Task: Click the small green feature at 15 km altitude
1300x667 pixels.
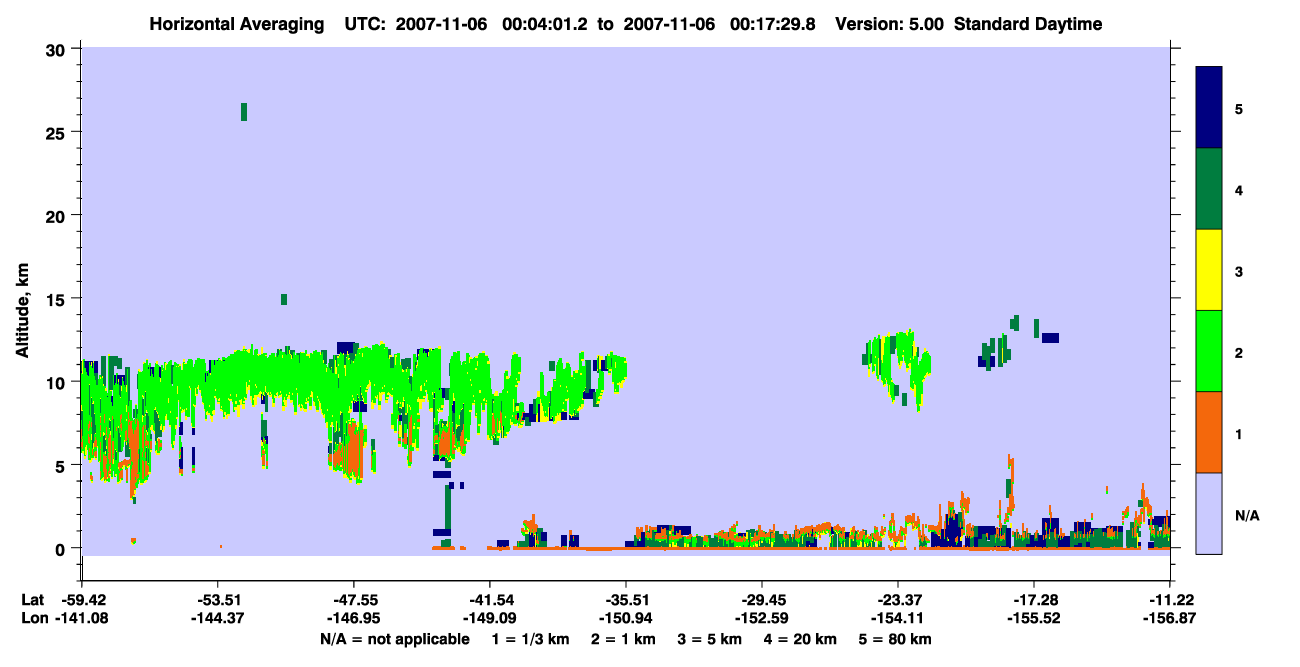Action: pos(284,299)
